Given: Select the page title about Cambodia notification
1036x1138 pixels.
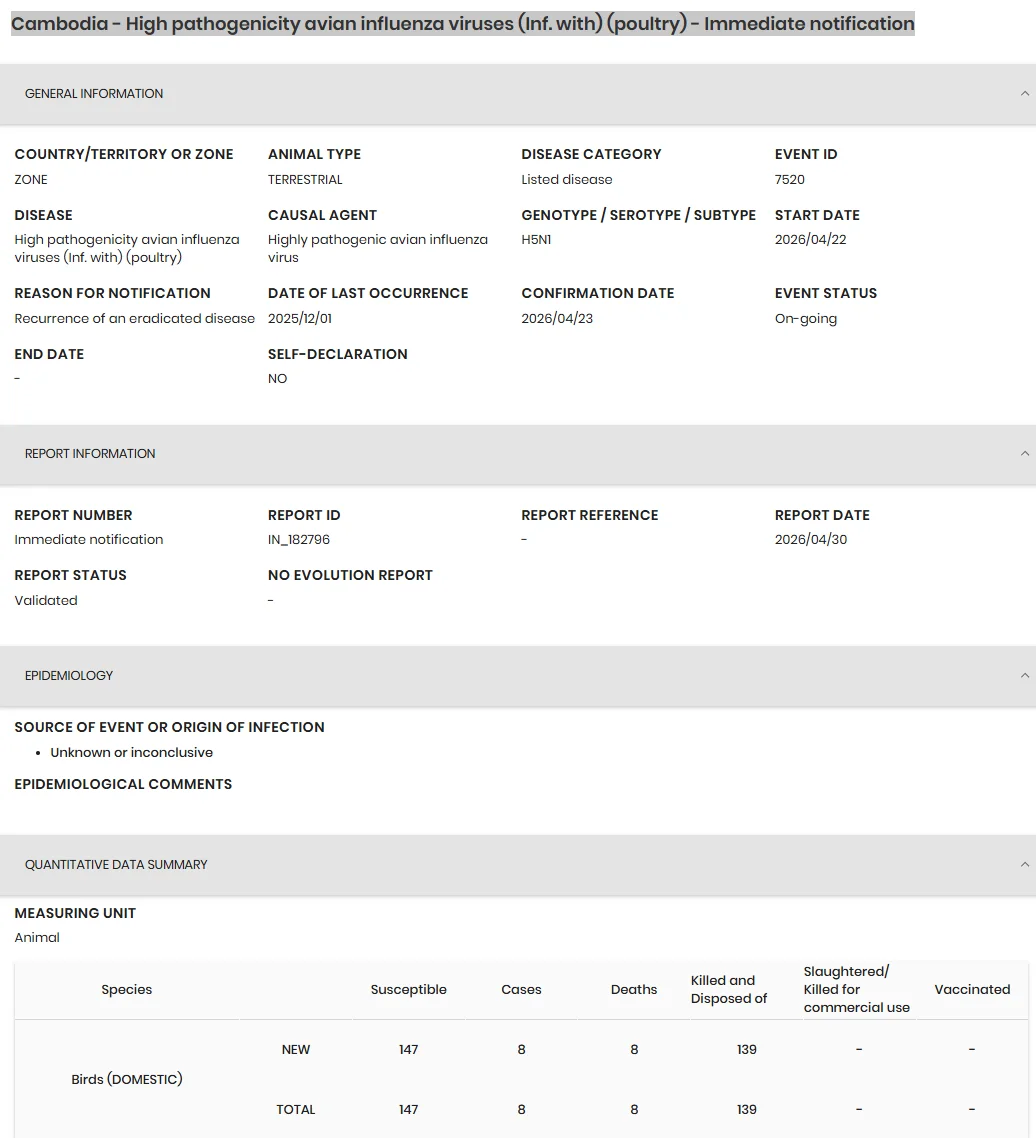Looking at the screenshot, I should point(462,23).
